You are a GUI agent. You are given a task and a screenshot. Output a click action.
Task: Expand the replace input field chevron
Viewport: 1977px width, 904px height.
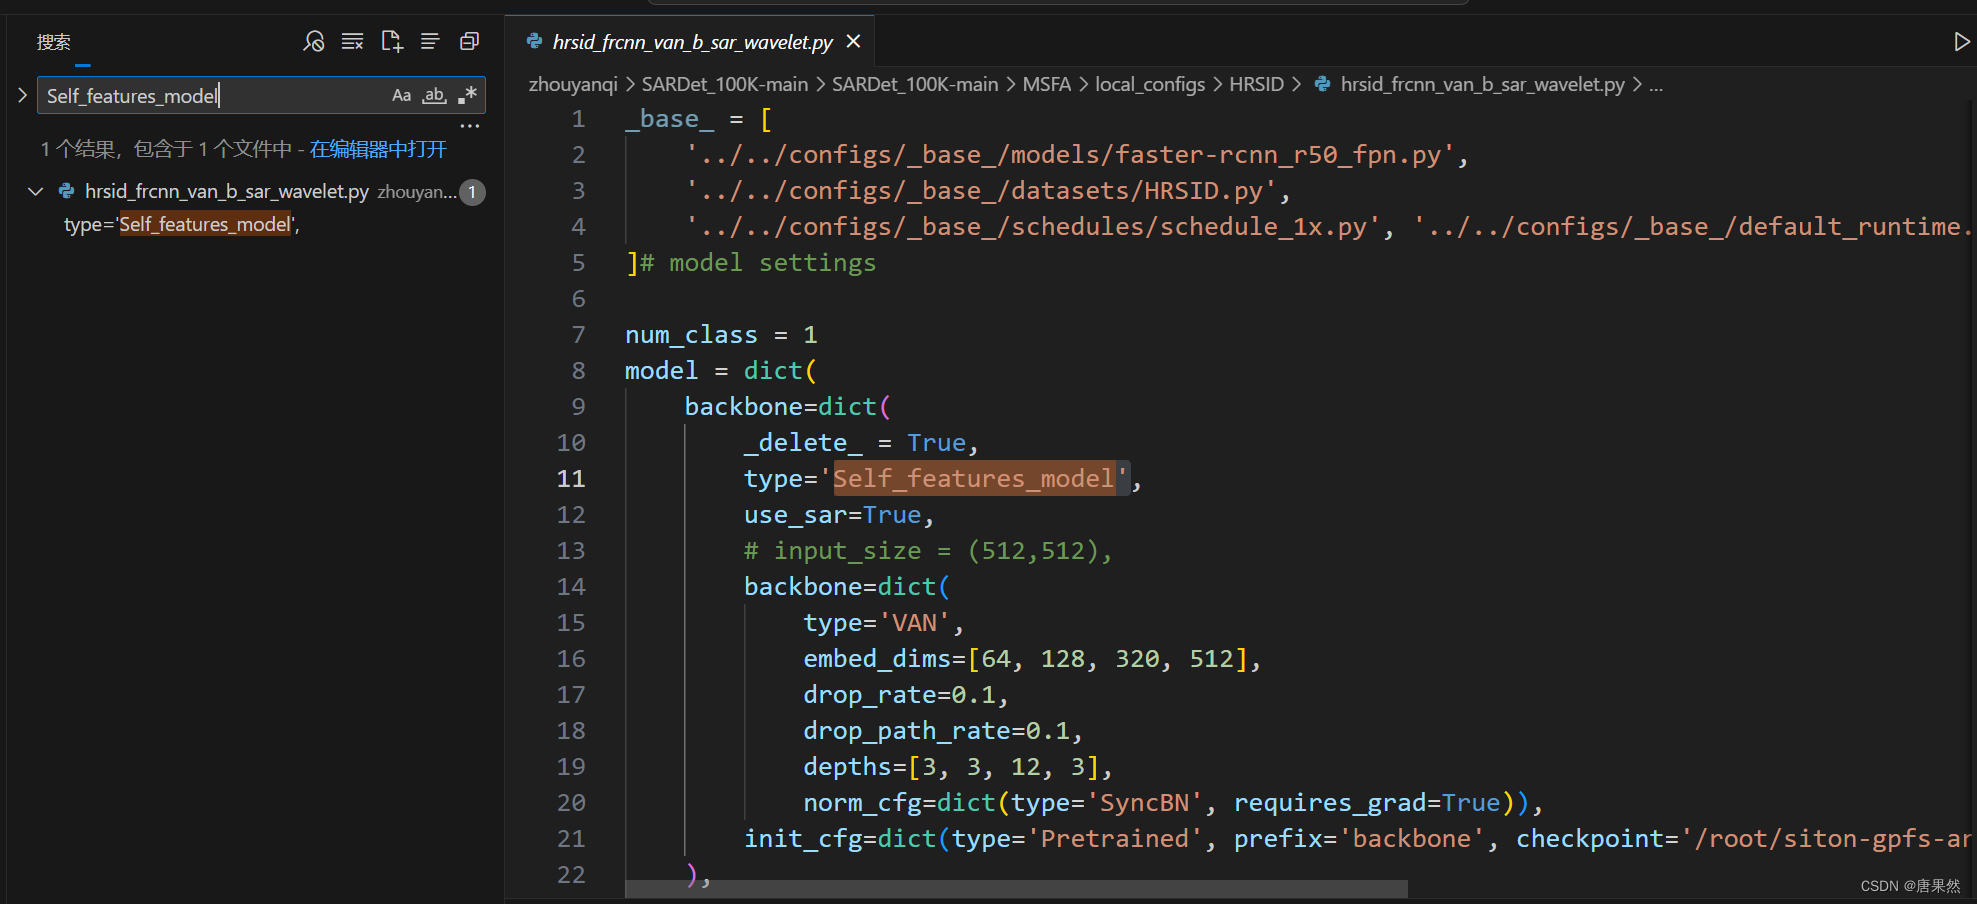tap(22, 95)
